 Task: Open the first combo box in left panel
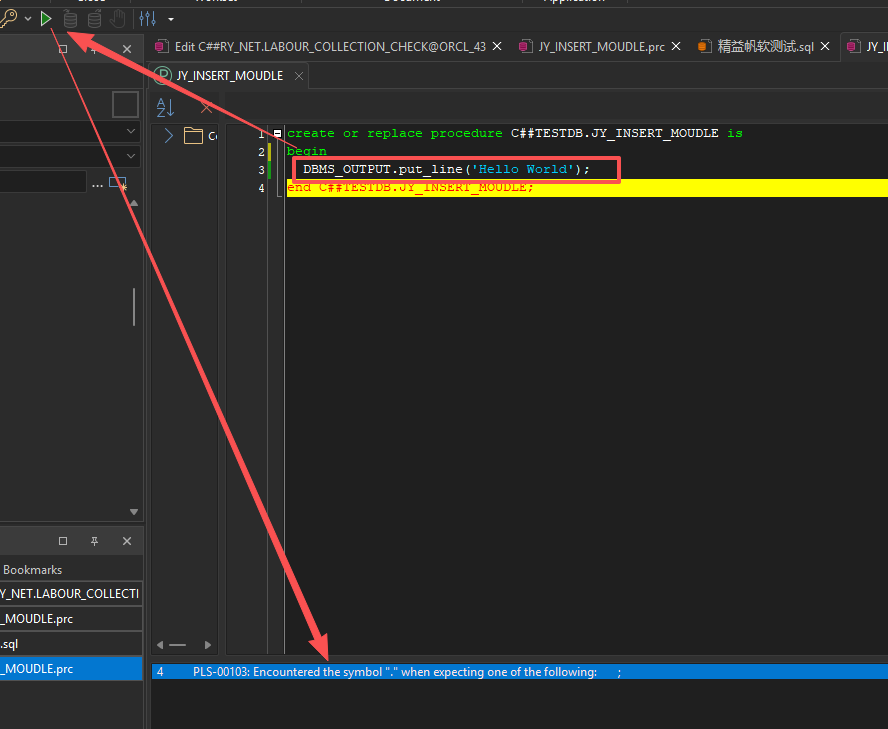(70, 131)
